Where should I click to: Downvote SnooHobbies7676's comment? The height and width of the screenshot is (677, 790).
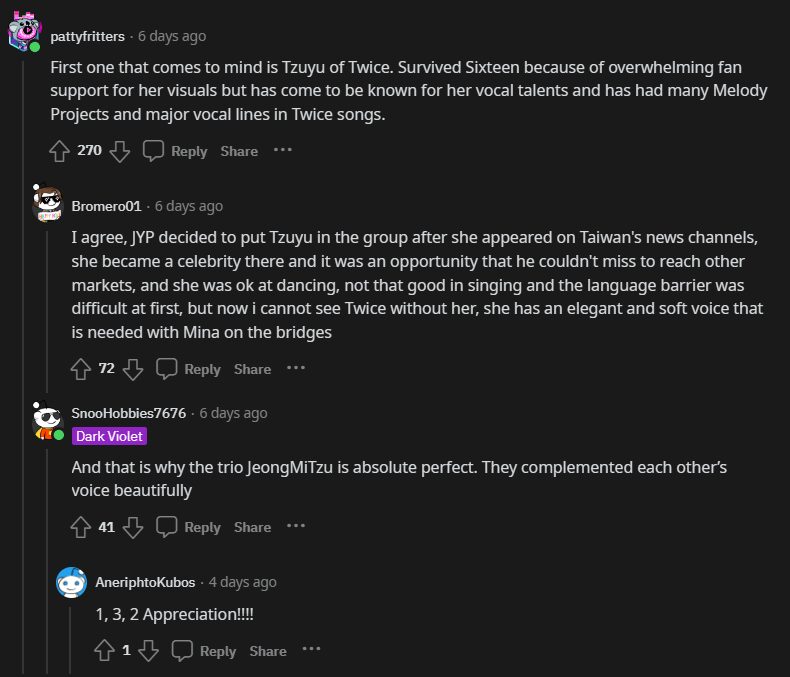pyautogui.click(x=133, y=527)
